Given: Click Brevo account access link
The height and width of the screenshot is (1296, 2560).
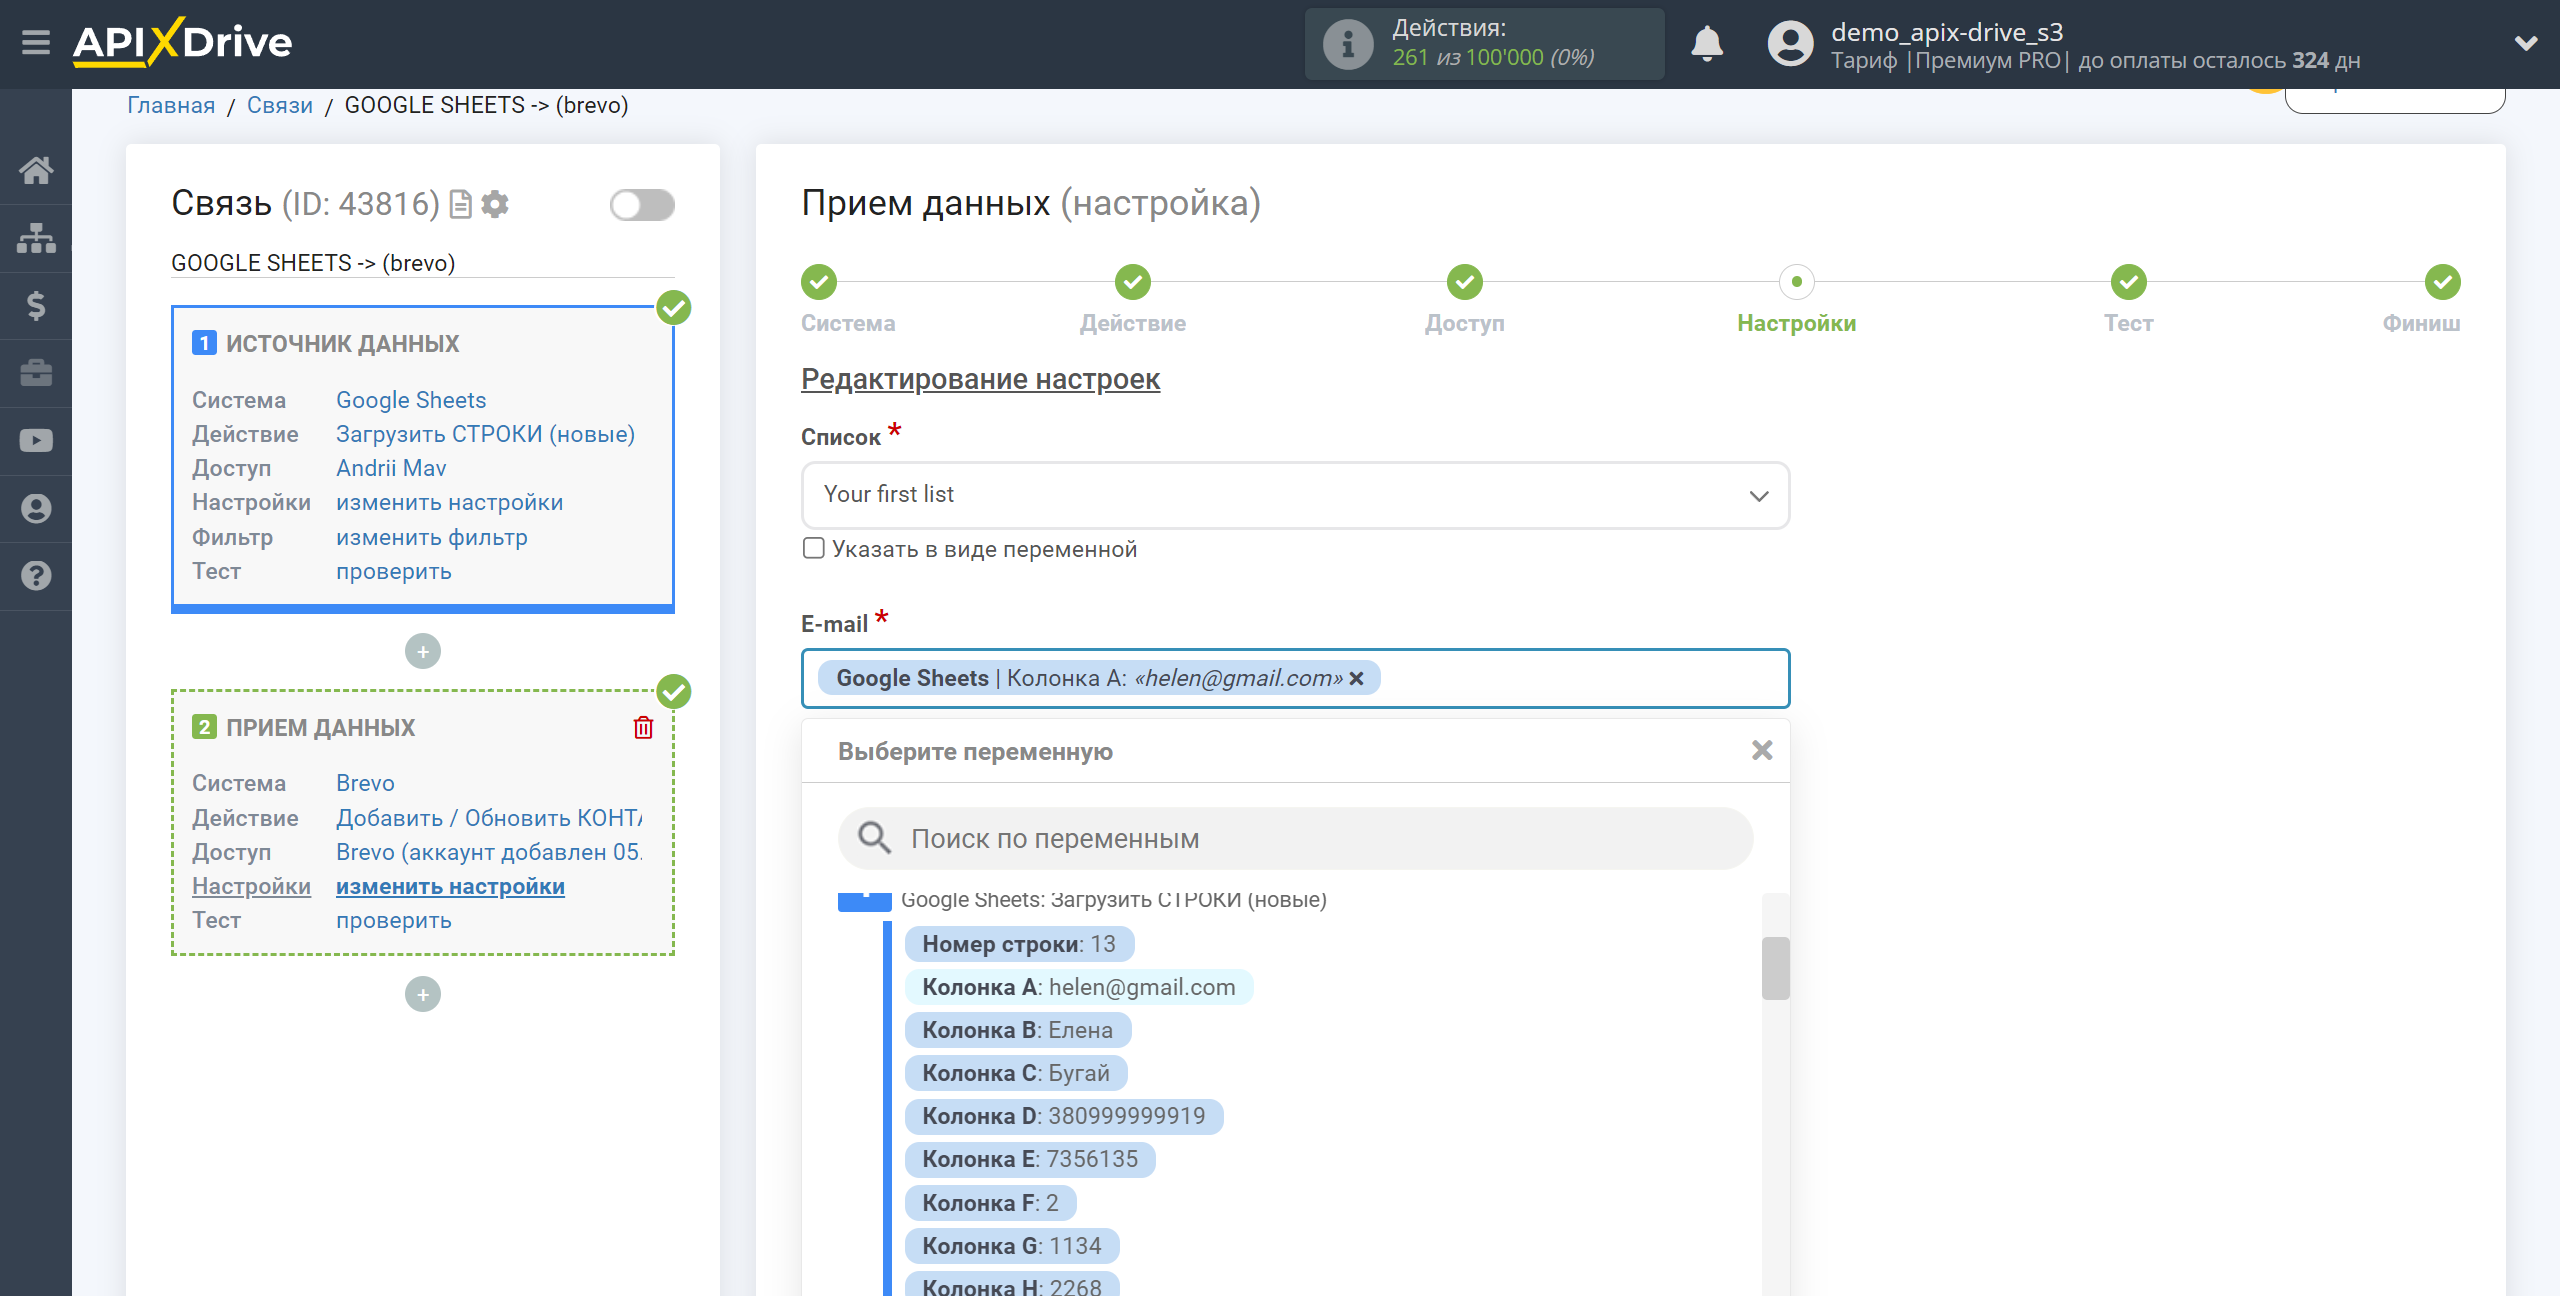Looking at the screenshot, I should click(489, 852).
